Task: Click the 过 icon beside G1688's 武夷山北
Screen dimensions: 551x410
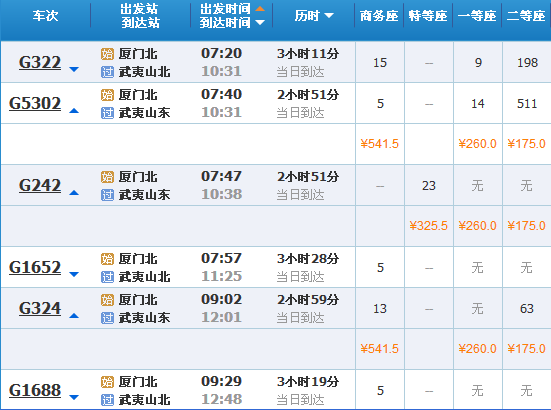Action: pyautogui.click(x=107, y=400)
